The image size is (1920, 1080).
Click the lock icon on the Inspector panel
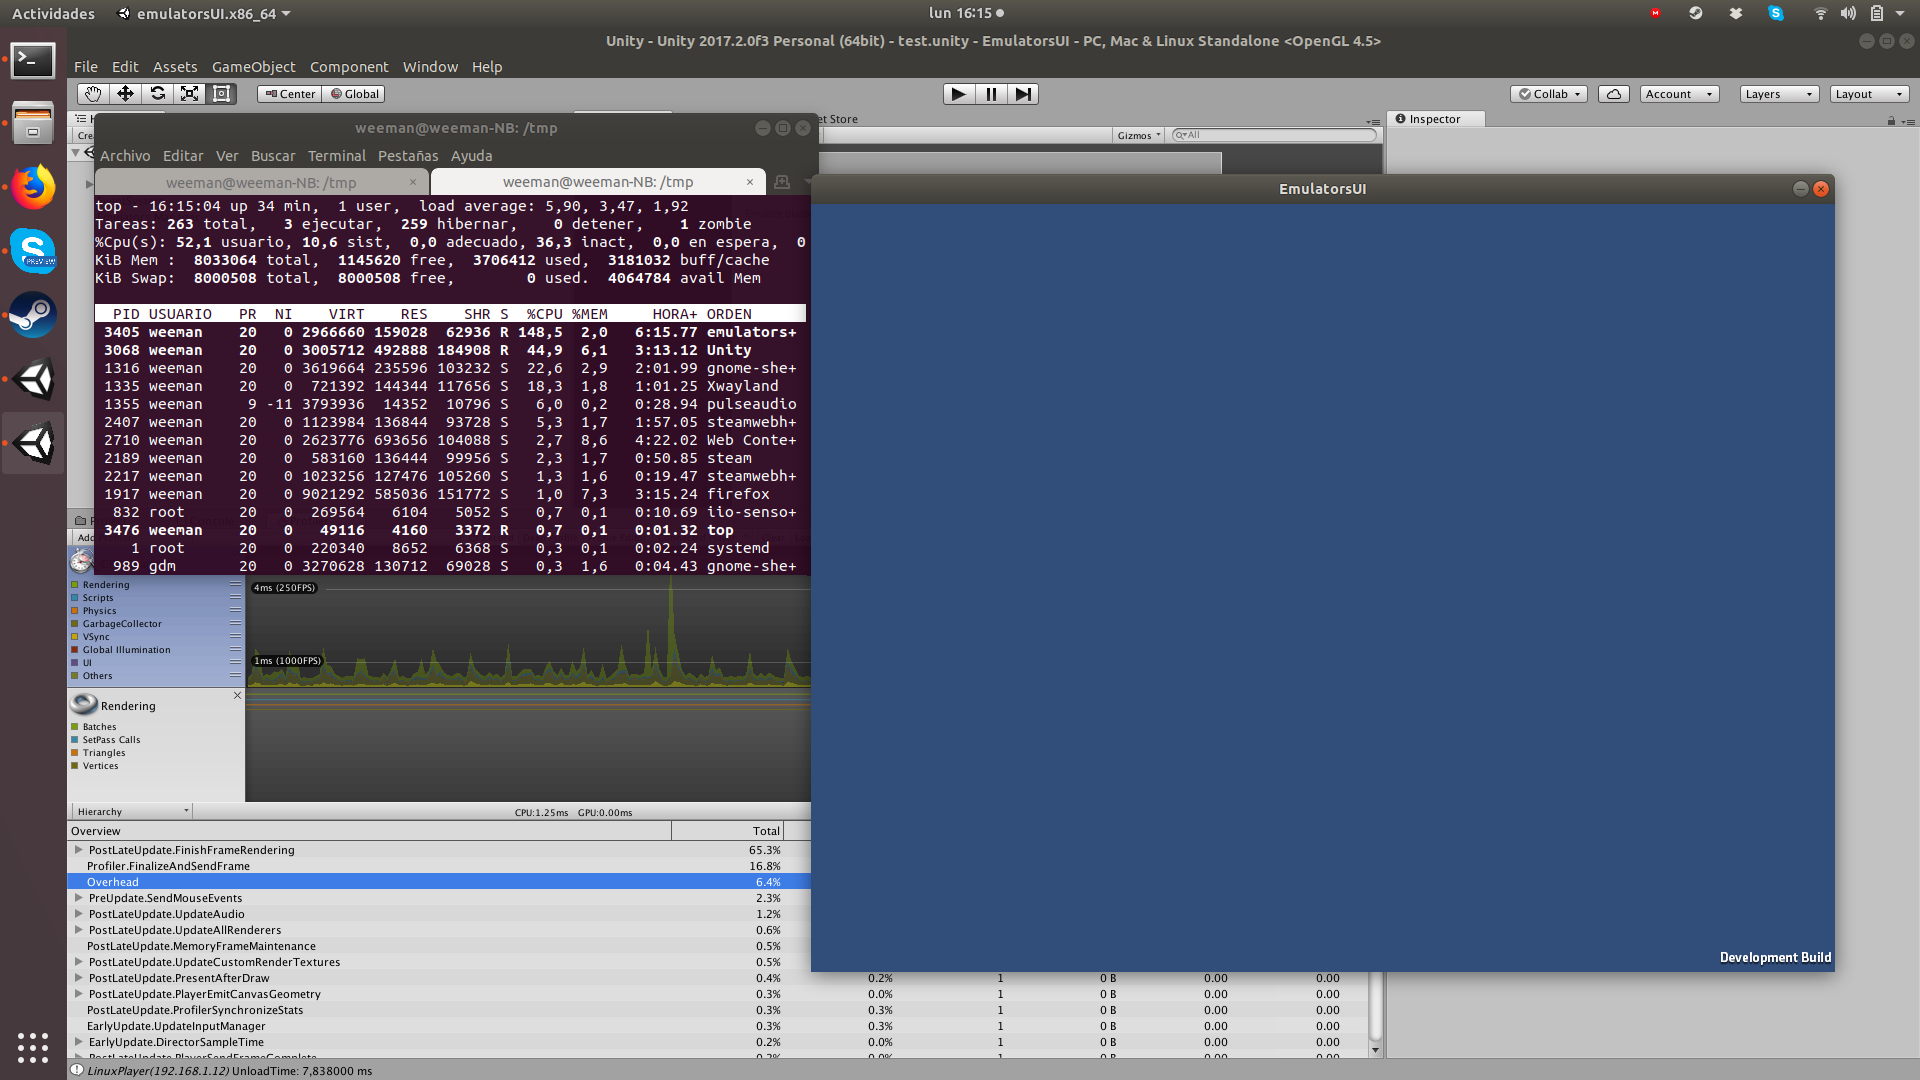1889,119
